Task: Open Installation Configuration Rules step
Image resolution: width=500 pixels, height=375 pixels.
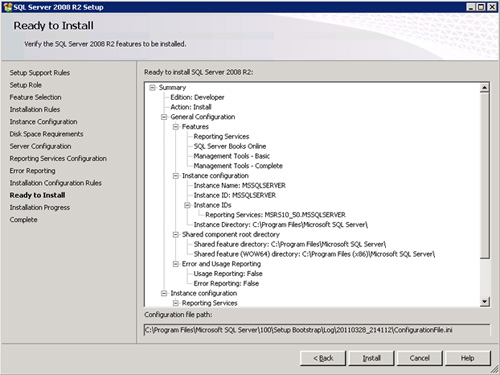Action: tap(55, 183)
